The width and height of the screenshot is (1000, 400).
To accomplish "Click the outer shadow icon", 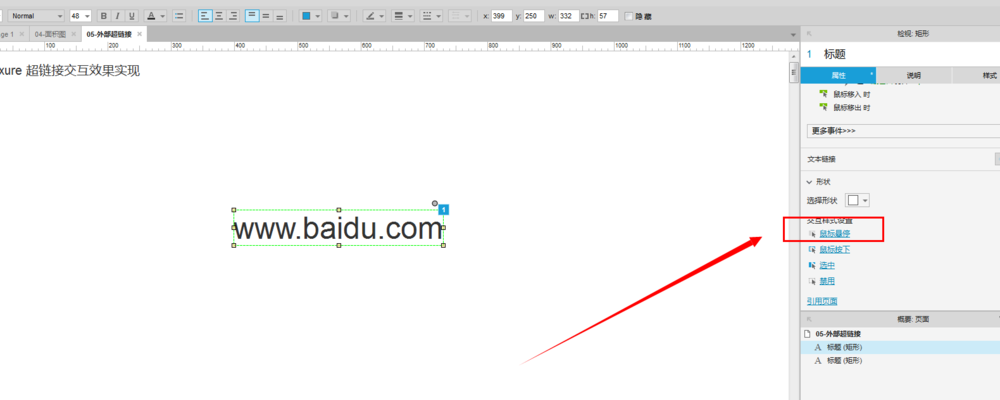I will [335, 16].
